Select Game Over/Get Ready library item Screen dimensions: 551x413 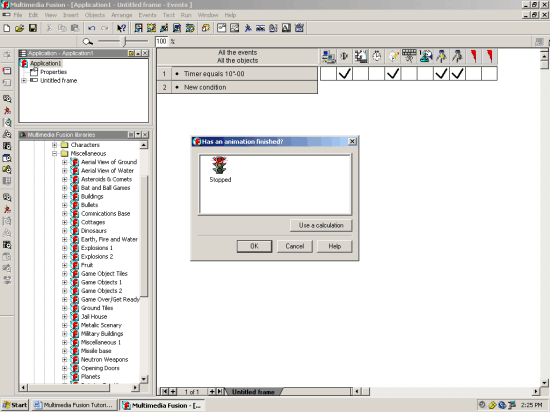(110, 299)
